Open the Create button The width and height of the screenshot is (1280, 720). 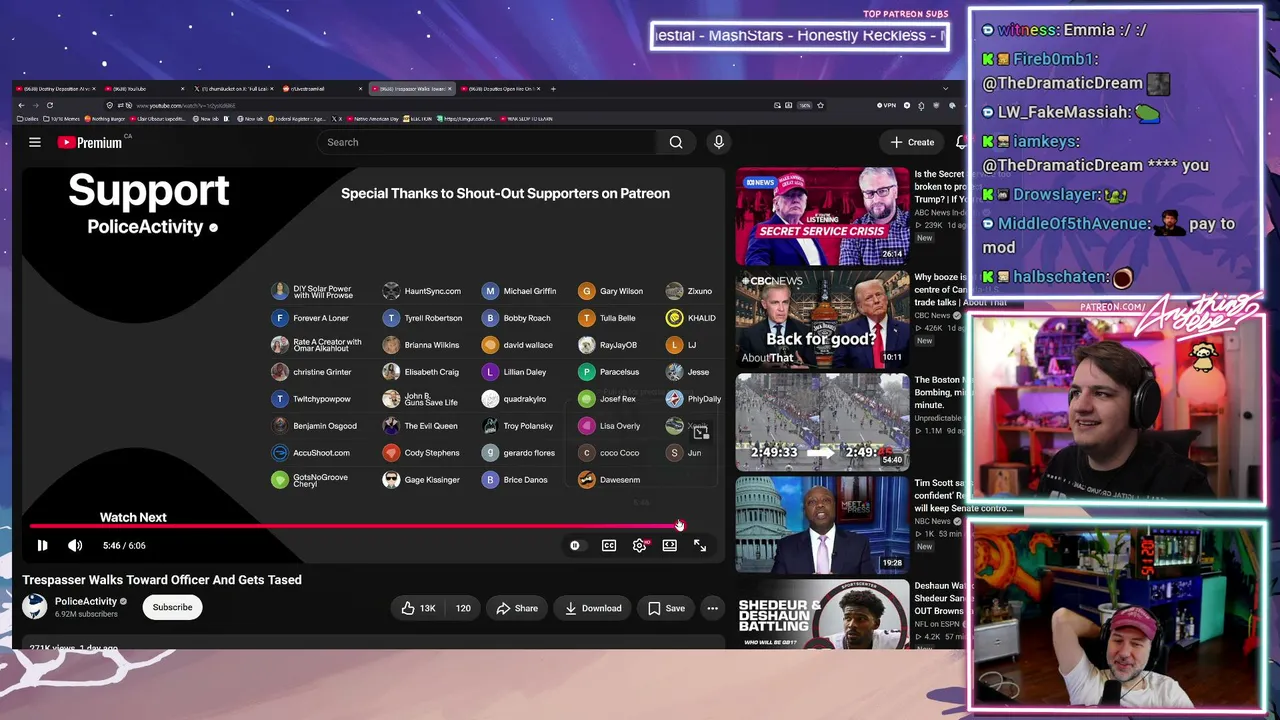click(x=912, y=142)
